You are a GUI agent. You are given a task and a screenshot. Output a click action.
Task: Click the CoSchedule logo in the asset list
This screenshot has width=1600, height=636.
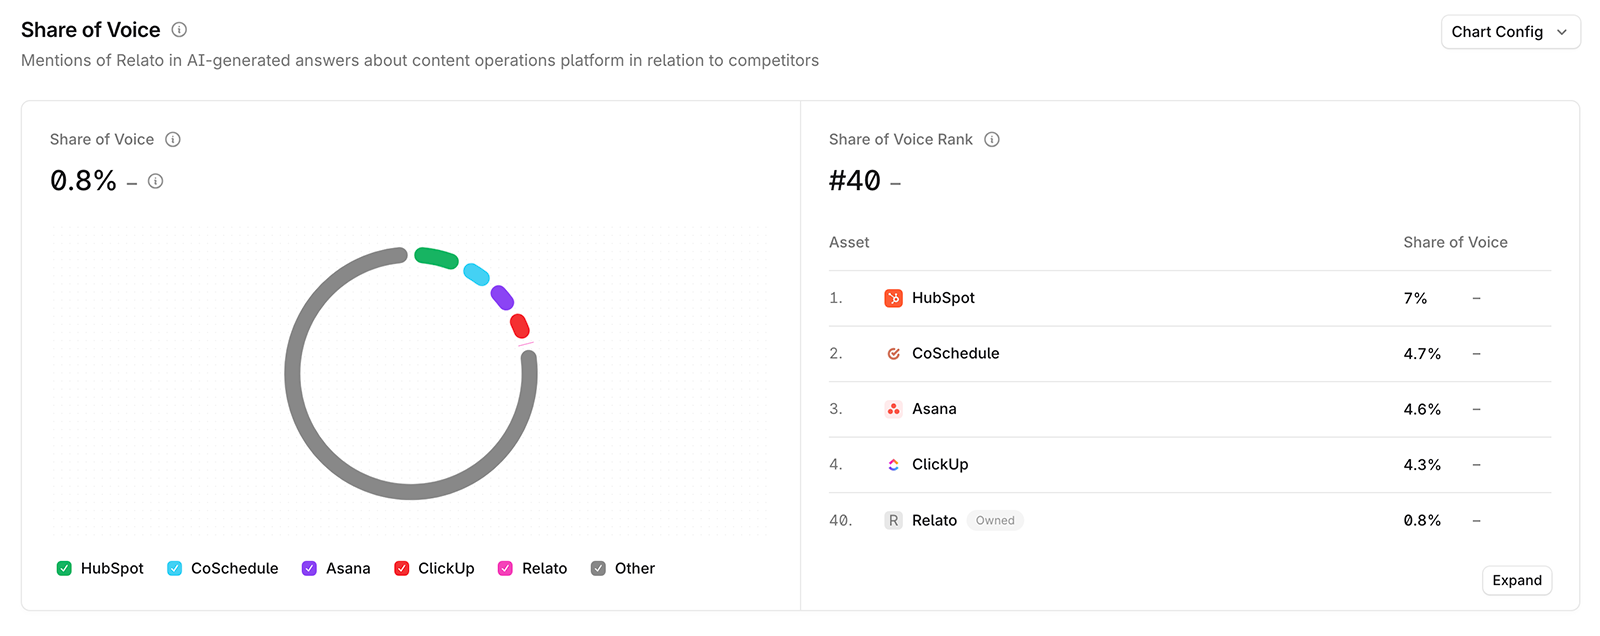pos(893,353)
